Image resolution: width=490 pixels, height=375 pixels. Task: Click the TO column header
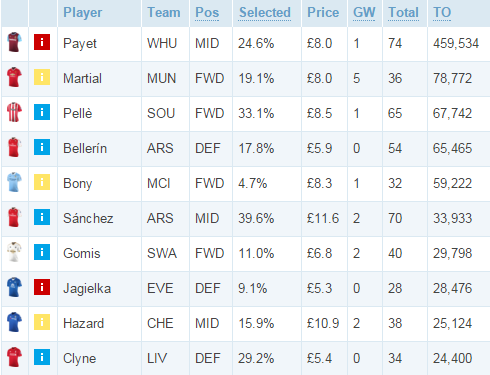[x=442, y=13]
